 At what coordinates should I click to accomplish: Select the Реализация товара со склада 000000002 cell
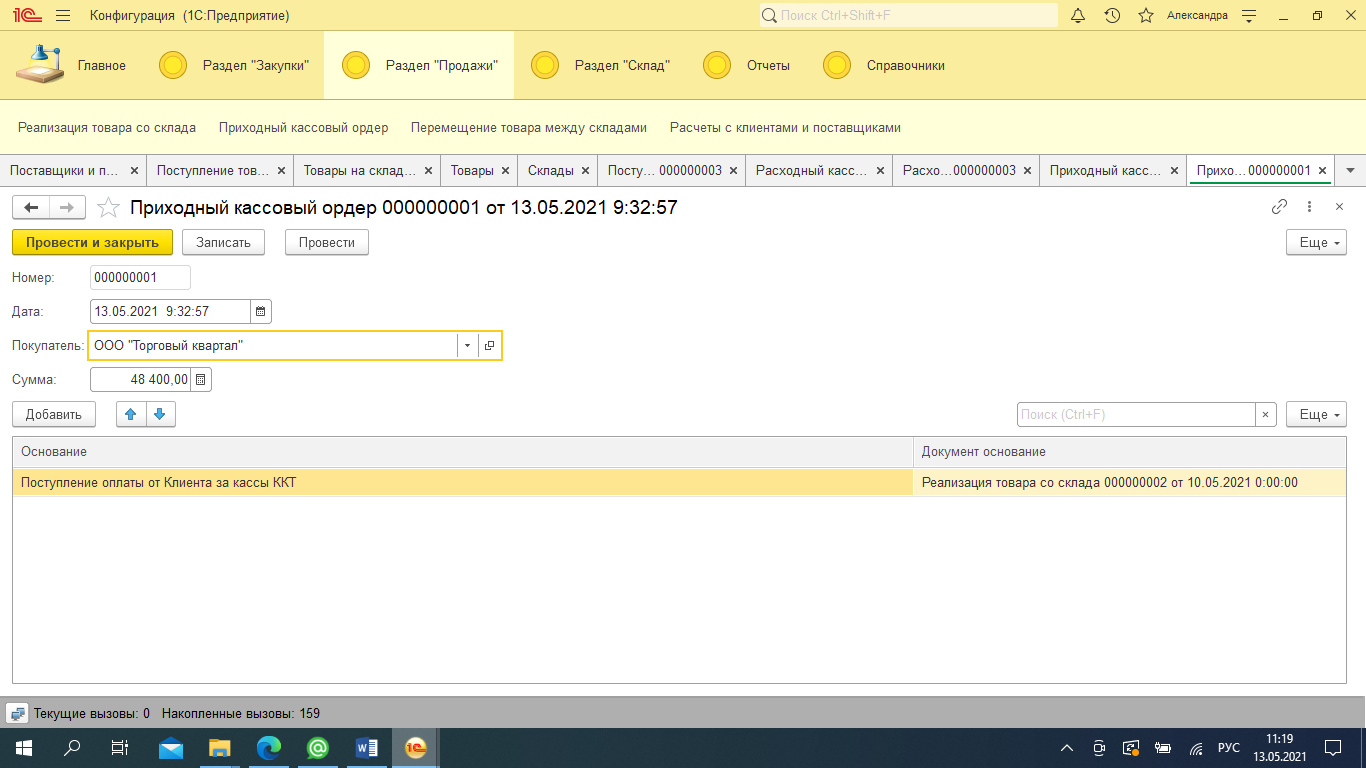point(1130,482)
